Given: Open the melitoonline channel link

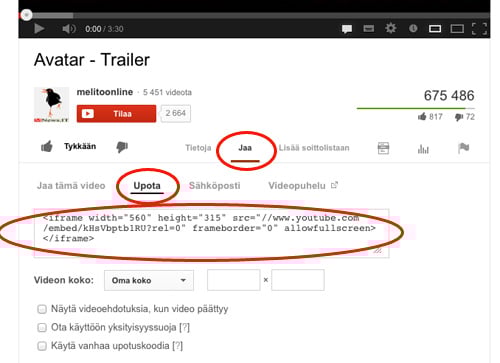Looking at the screenshot, I should tap(105, 92).
